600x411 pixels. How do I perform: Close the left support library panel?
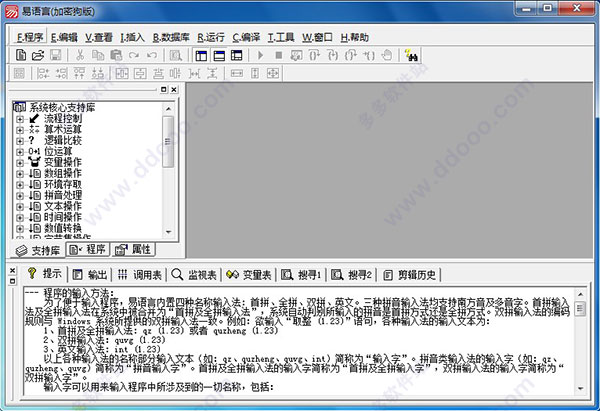click(x=174, y=90)
